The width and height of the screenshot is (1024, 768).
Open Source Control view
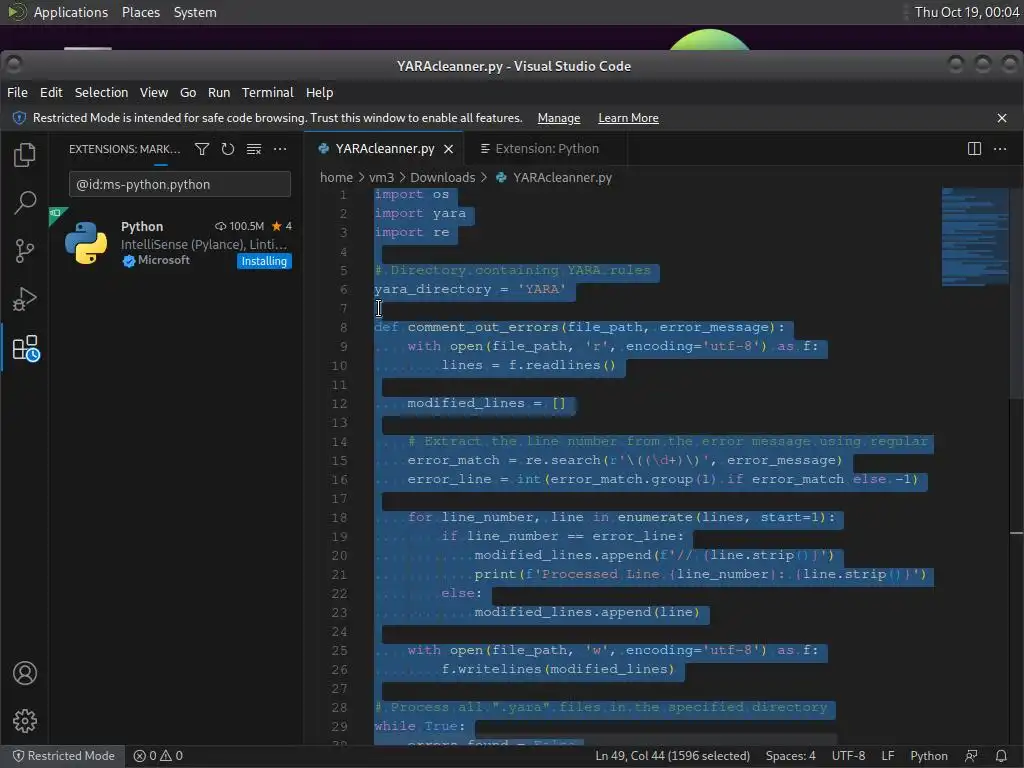[x=25, y=251]
